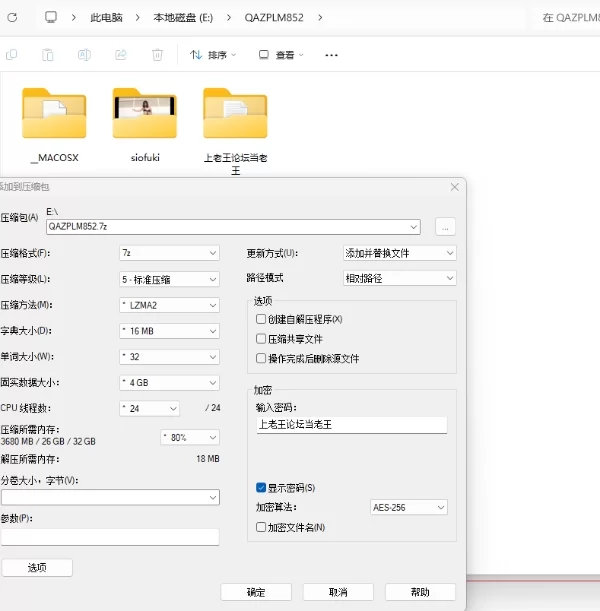Open the memory usage dropdown showing 80%
The height and width of the screenshot is (611, 600).
tap(190, 438)
